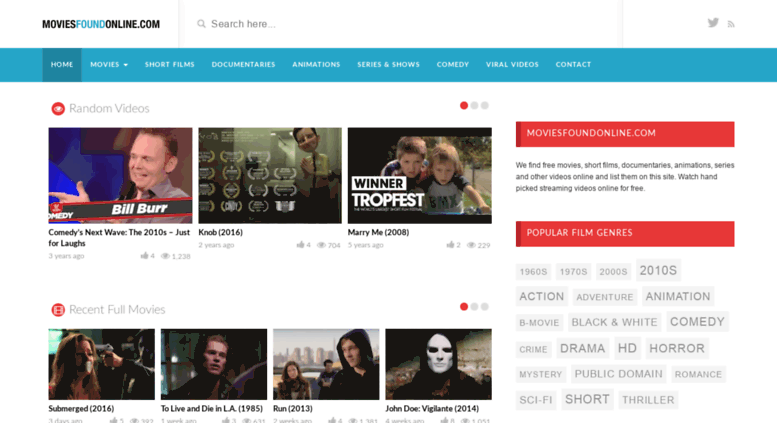
Task: Select the HD genre tag
Action: coord(627,348)
